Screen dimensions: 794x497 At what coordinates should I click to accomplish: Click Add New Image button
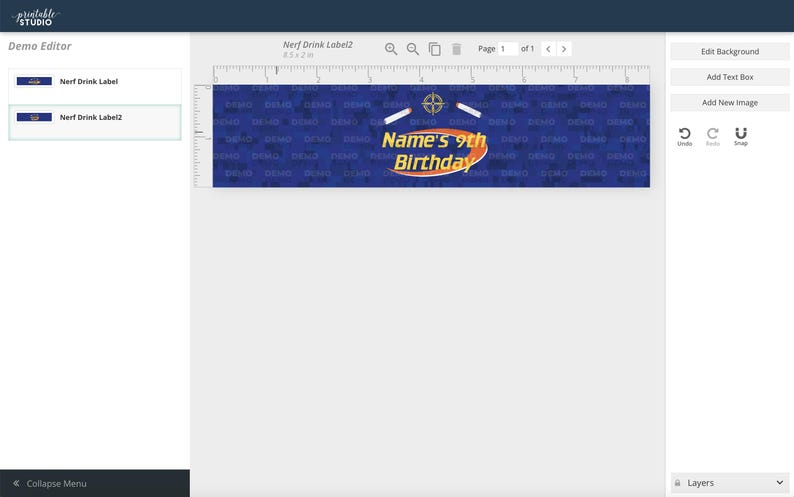pyautogui.click(x=730, y=102)
